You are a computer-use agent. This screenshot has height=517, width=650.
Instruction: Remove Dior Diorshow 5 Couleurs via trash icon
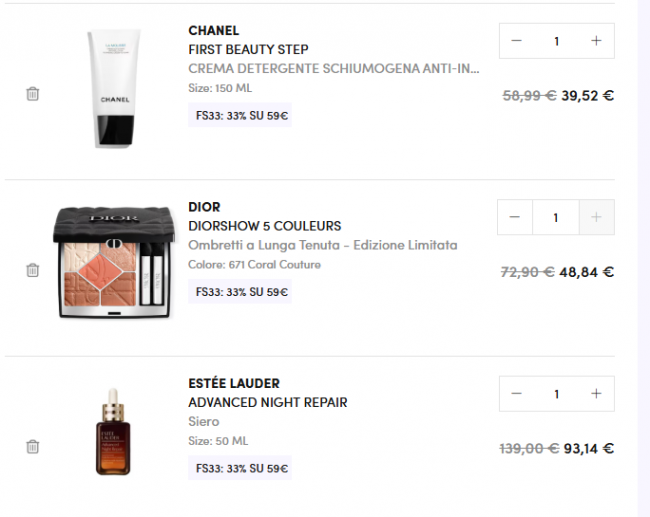[33, 270]
